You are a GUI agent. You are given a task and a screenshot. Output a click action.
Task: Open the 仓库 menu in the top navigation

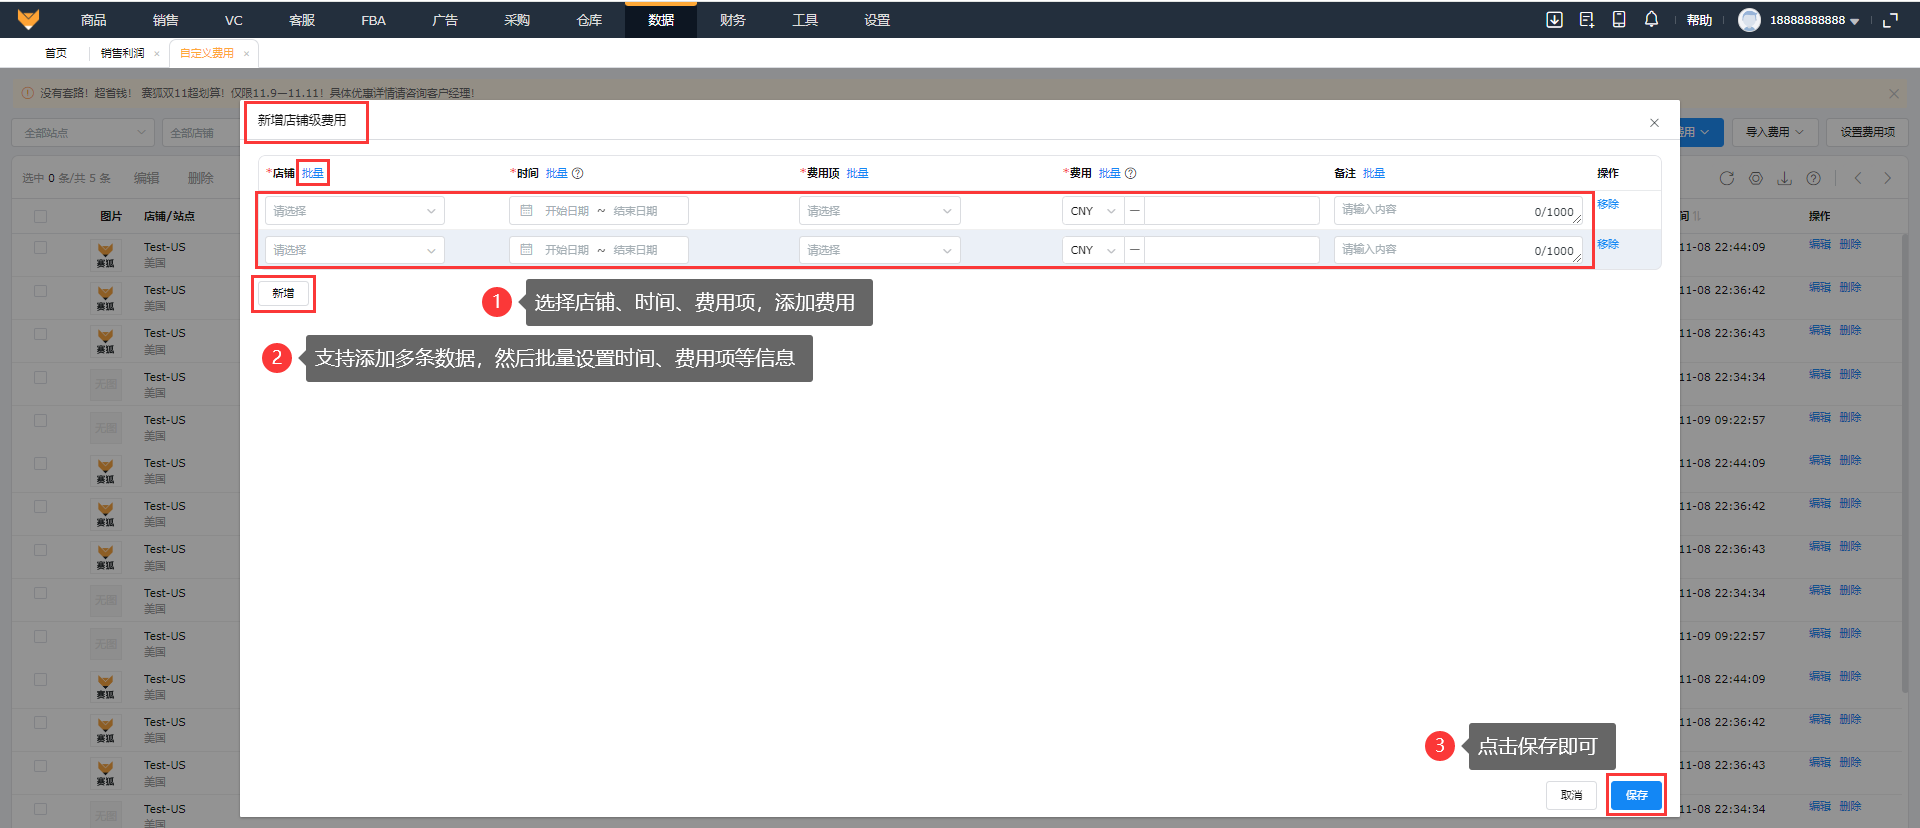(x=589, y=20)
